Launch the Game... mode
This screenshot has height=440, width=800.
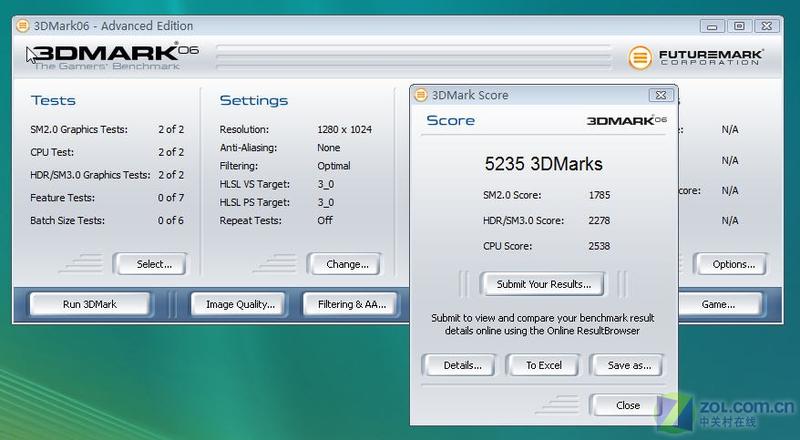point(718,304)
